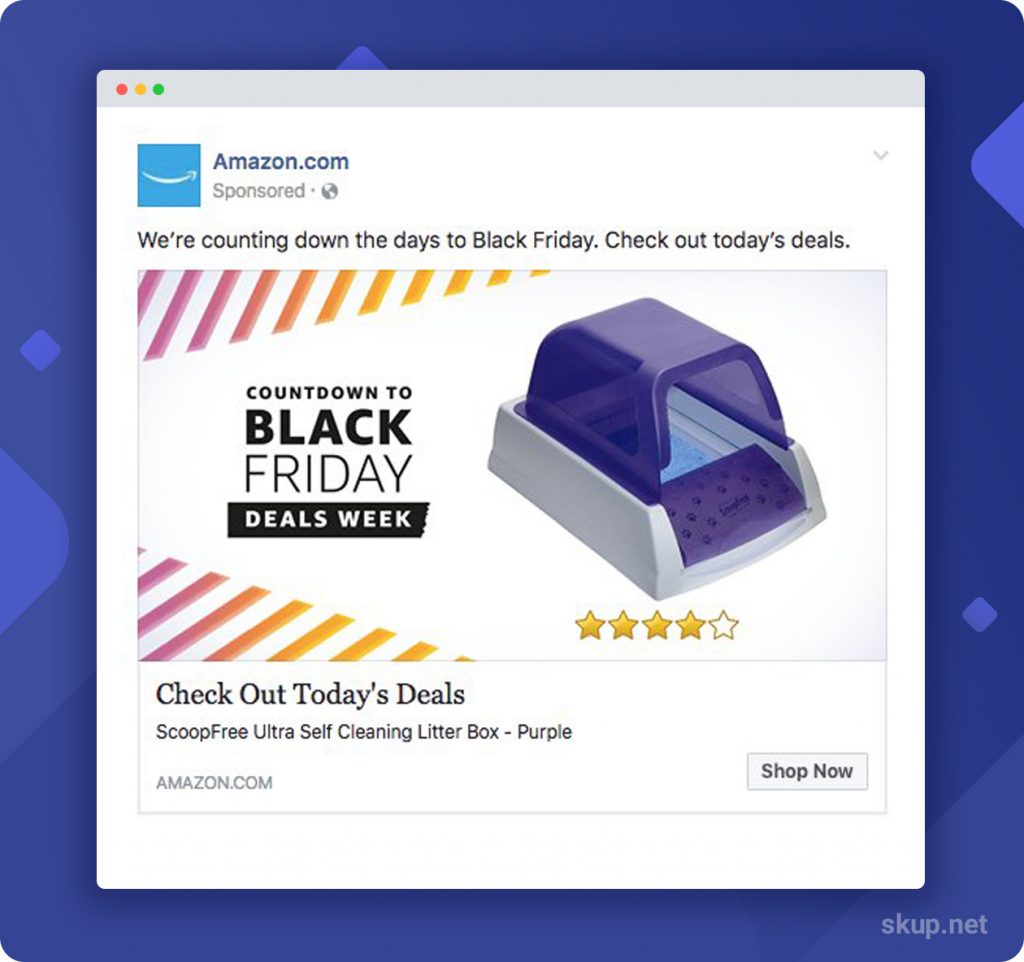Click the yellow minimize window dot
This screenshot has width=1024, height=962.
[140, 89]
